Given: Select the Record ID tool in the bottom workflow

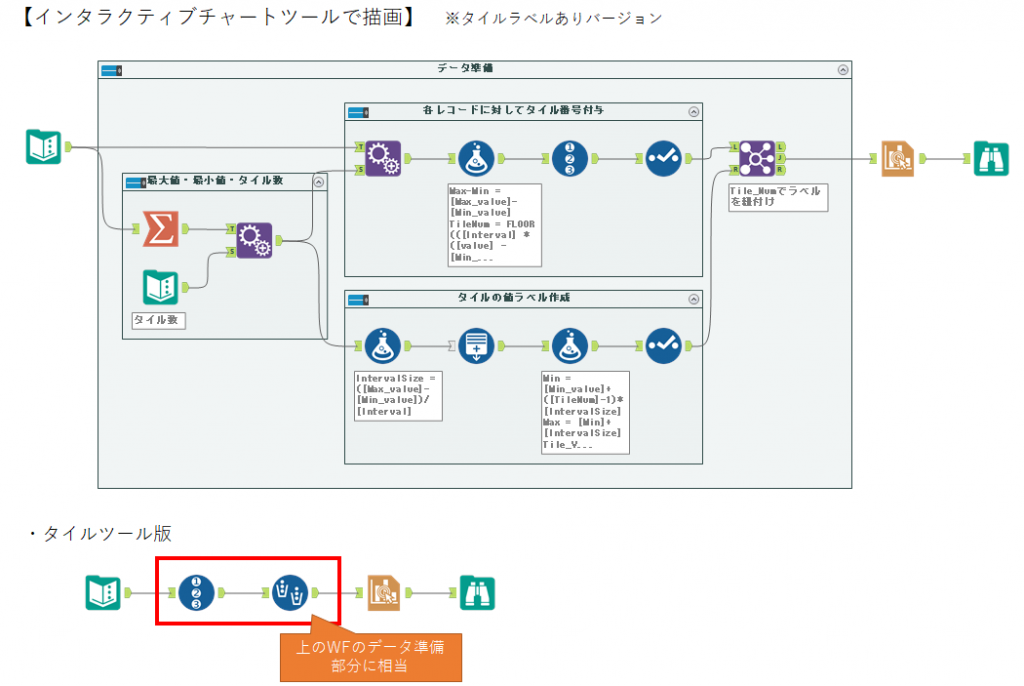Looking at the screenshot, I should click(x=195, y=592).
